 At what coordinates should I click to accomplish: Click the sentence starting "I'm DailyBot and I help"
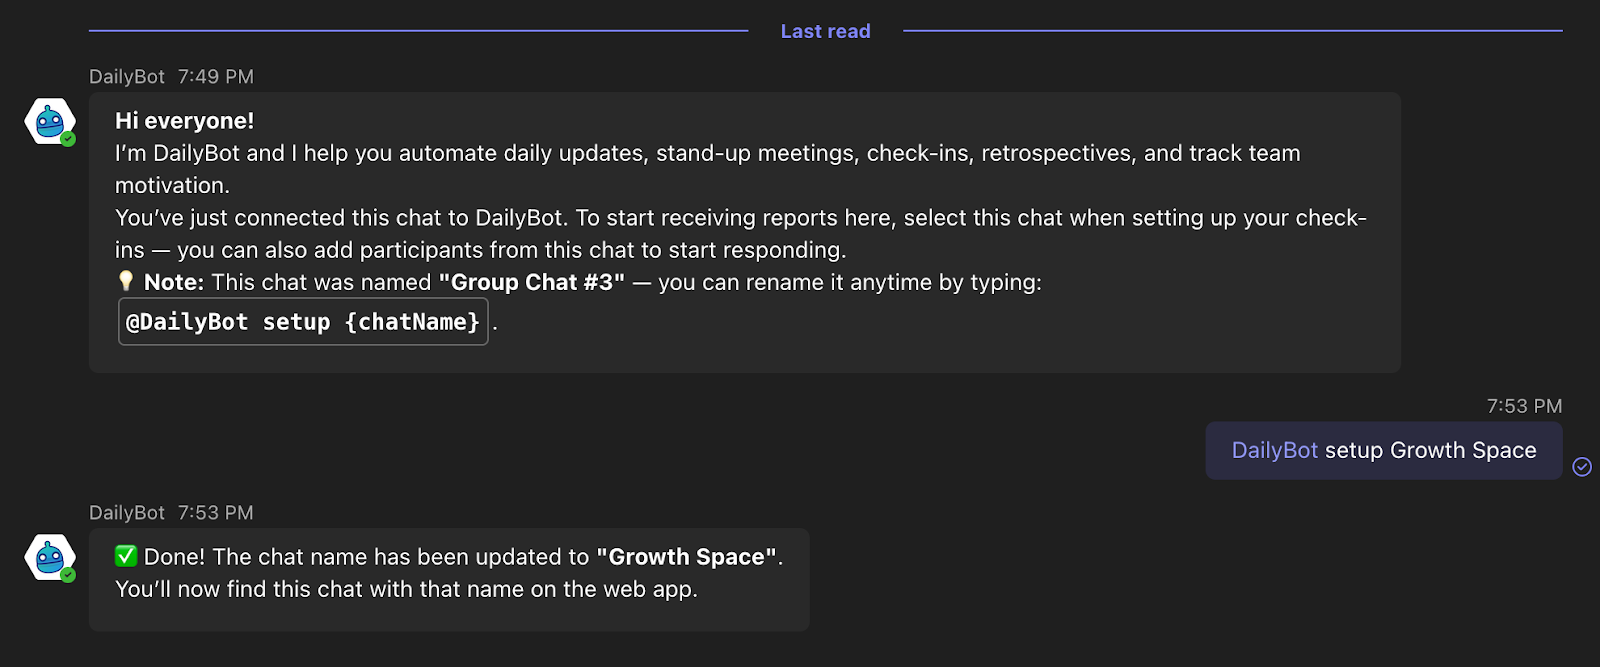708,169
